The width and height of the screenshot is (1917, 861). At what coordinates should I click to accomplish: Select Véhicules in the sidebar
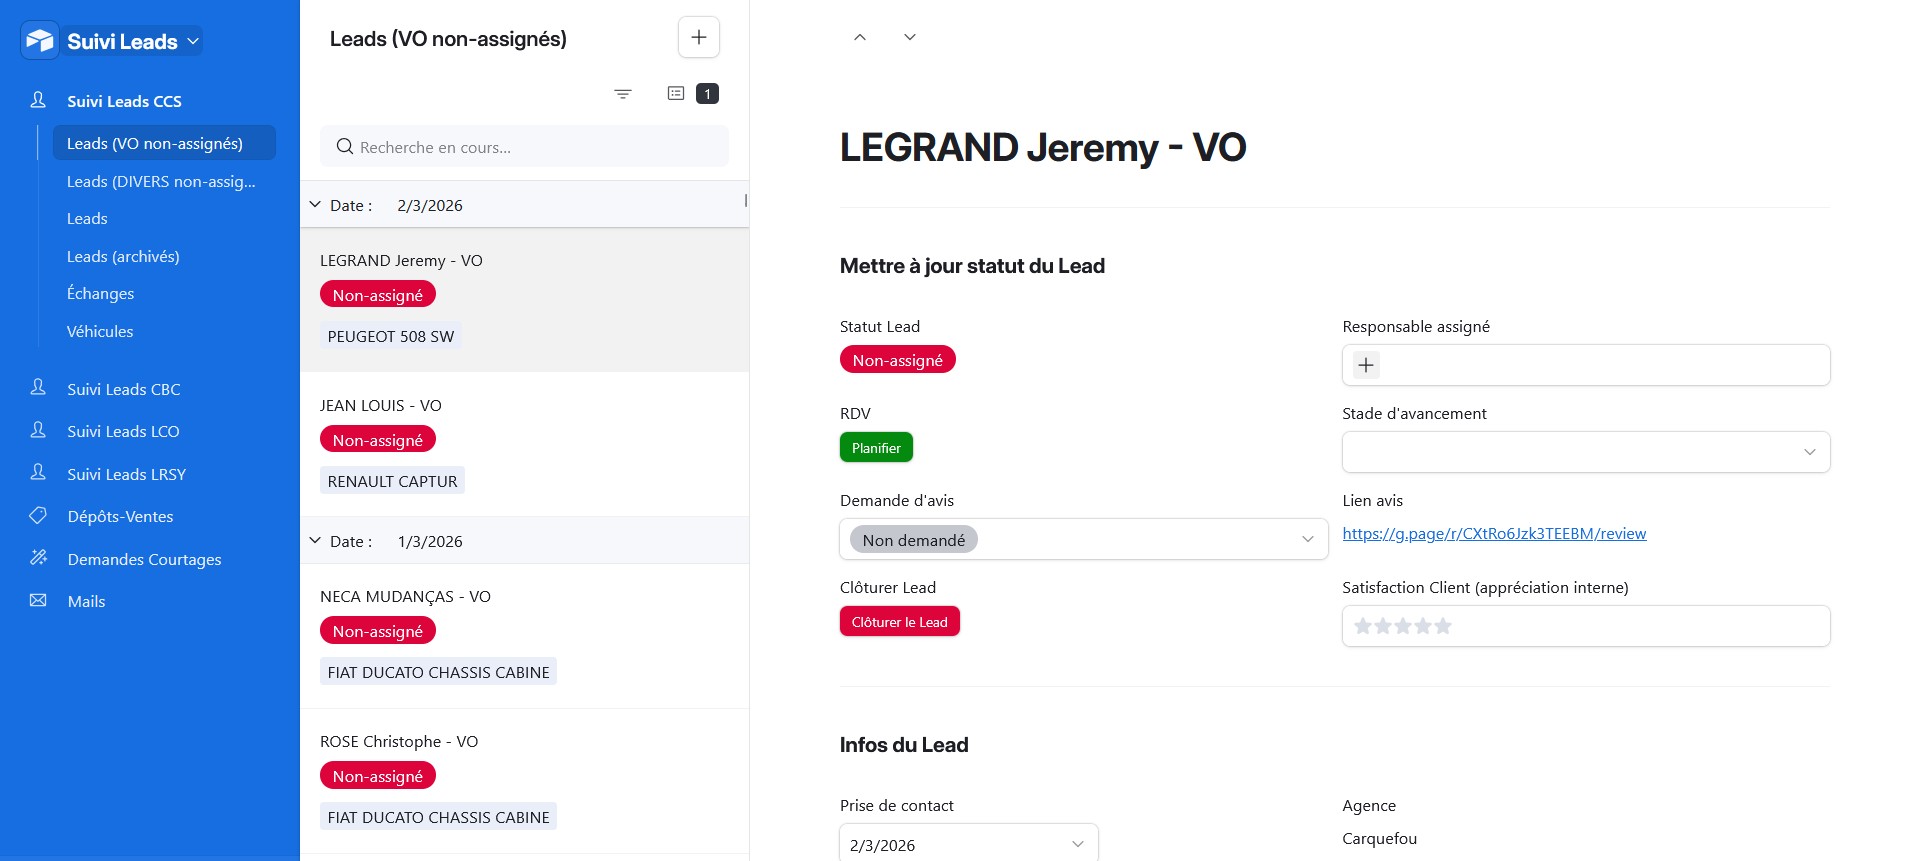[100, 331]
